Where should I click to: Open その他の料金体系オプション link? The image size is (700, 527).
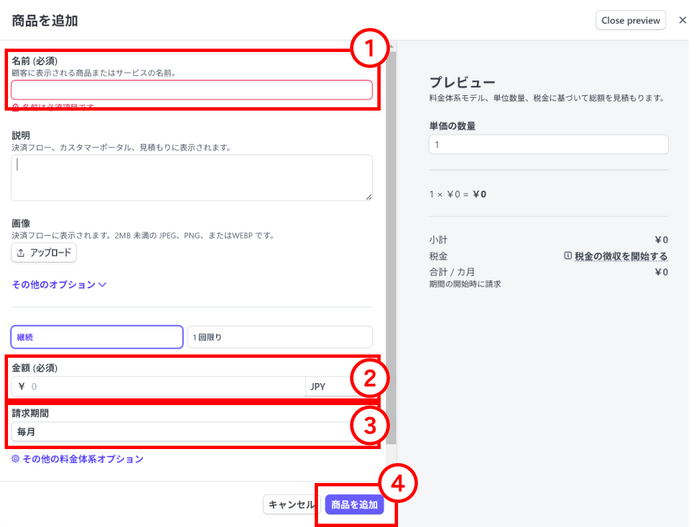tap(82, 459)
